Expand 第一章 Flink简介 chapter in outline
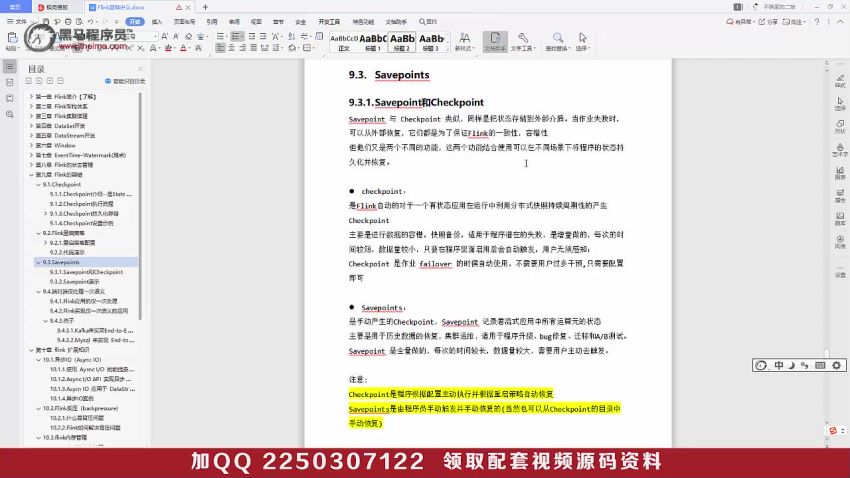 (x=32, y=97)
